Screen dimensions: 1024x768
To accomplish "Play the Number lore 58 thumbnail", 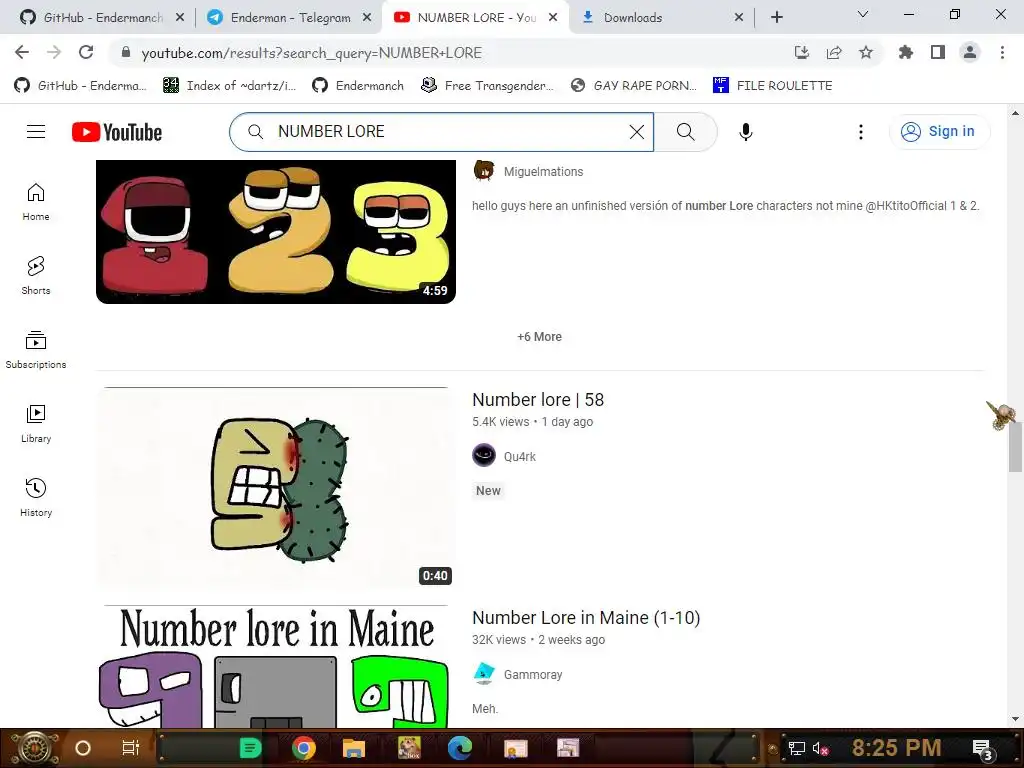I will click(276, 488).
